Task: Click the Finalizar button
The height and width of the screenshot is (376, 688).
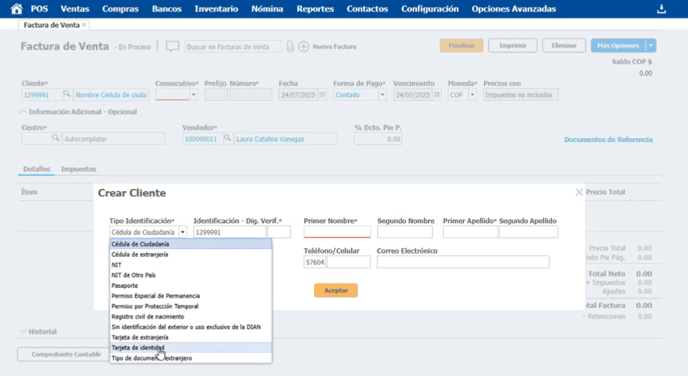Action: pyautogui.click(x=462, y=46)
